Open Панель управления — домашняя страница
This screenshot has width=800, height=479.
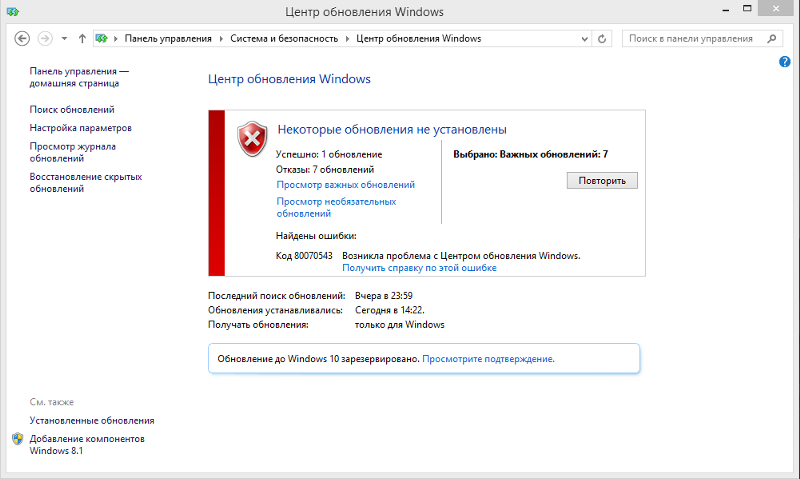[x=79, y=77]
